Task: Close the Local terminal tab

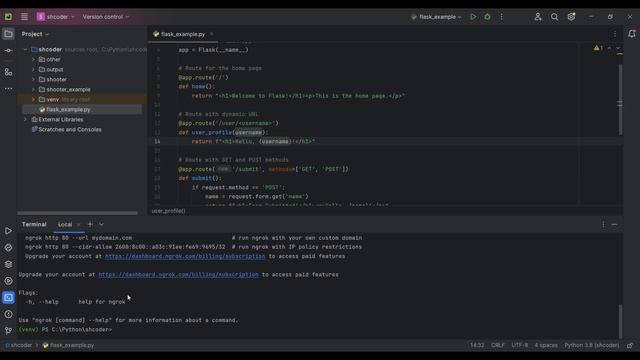Action: (x=79, y=224)
